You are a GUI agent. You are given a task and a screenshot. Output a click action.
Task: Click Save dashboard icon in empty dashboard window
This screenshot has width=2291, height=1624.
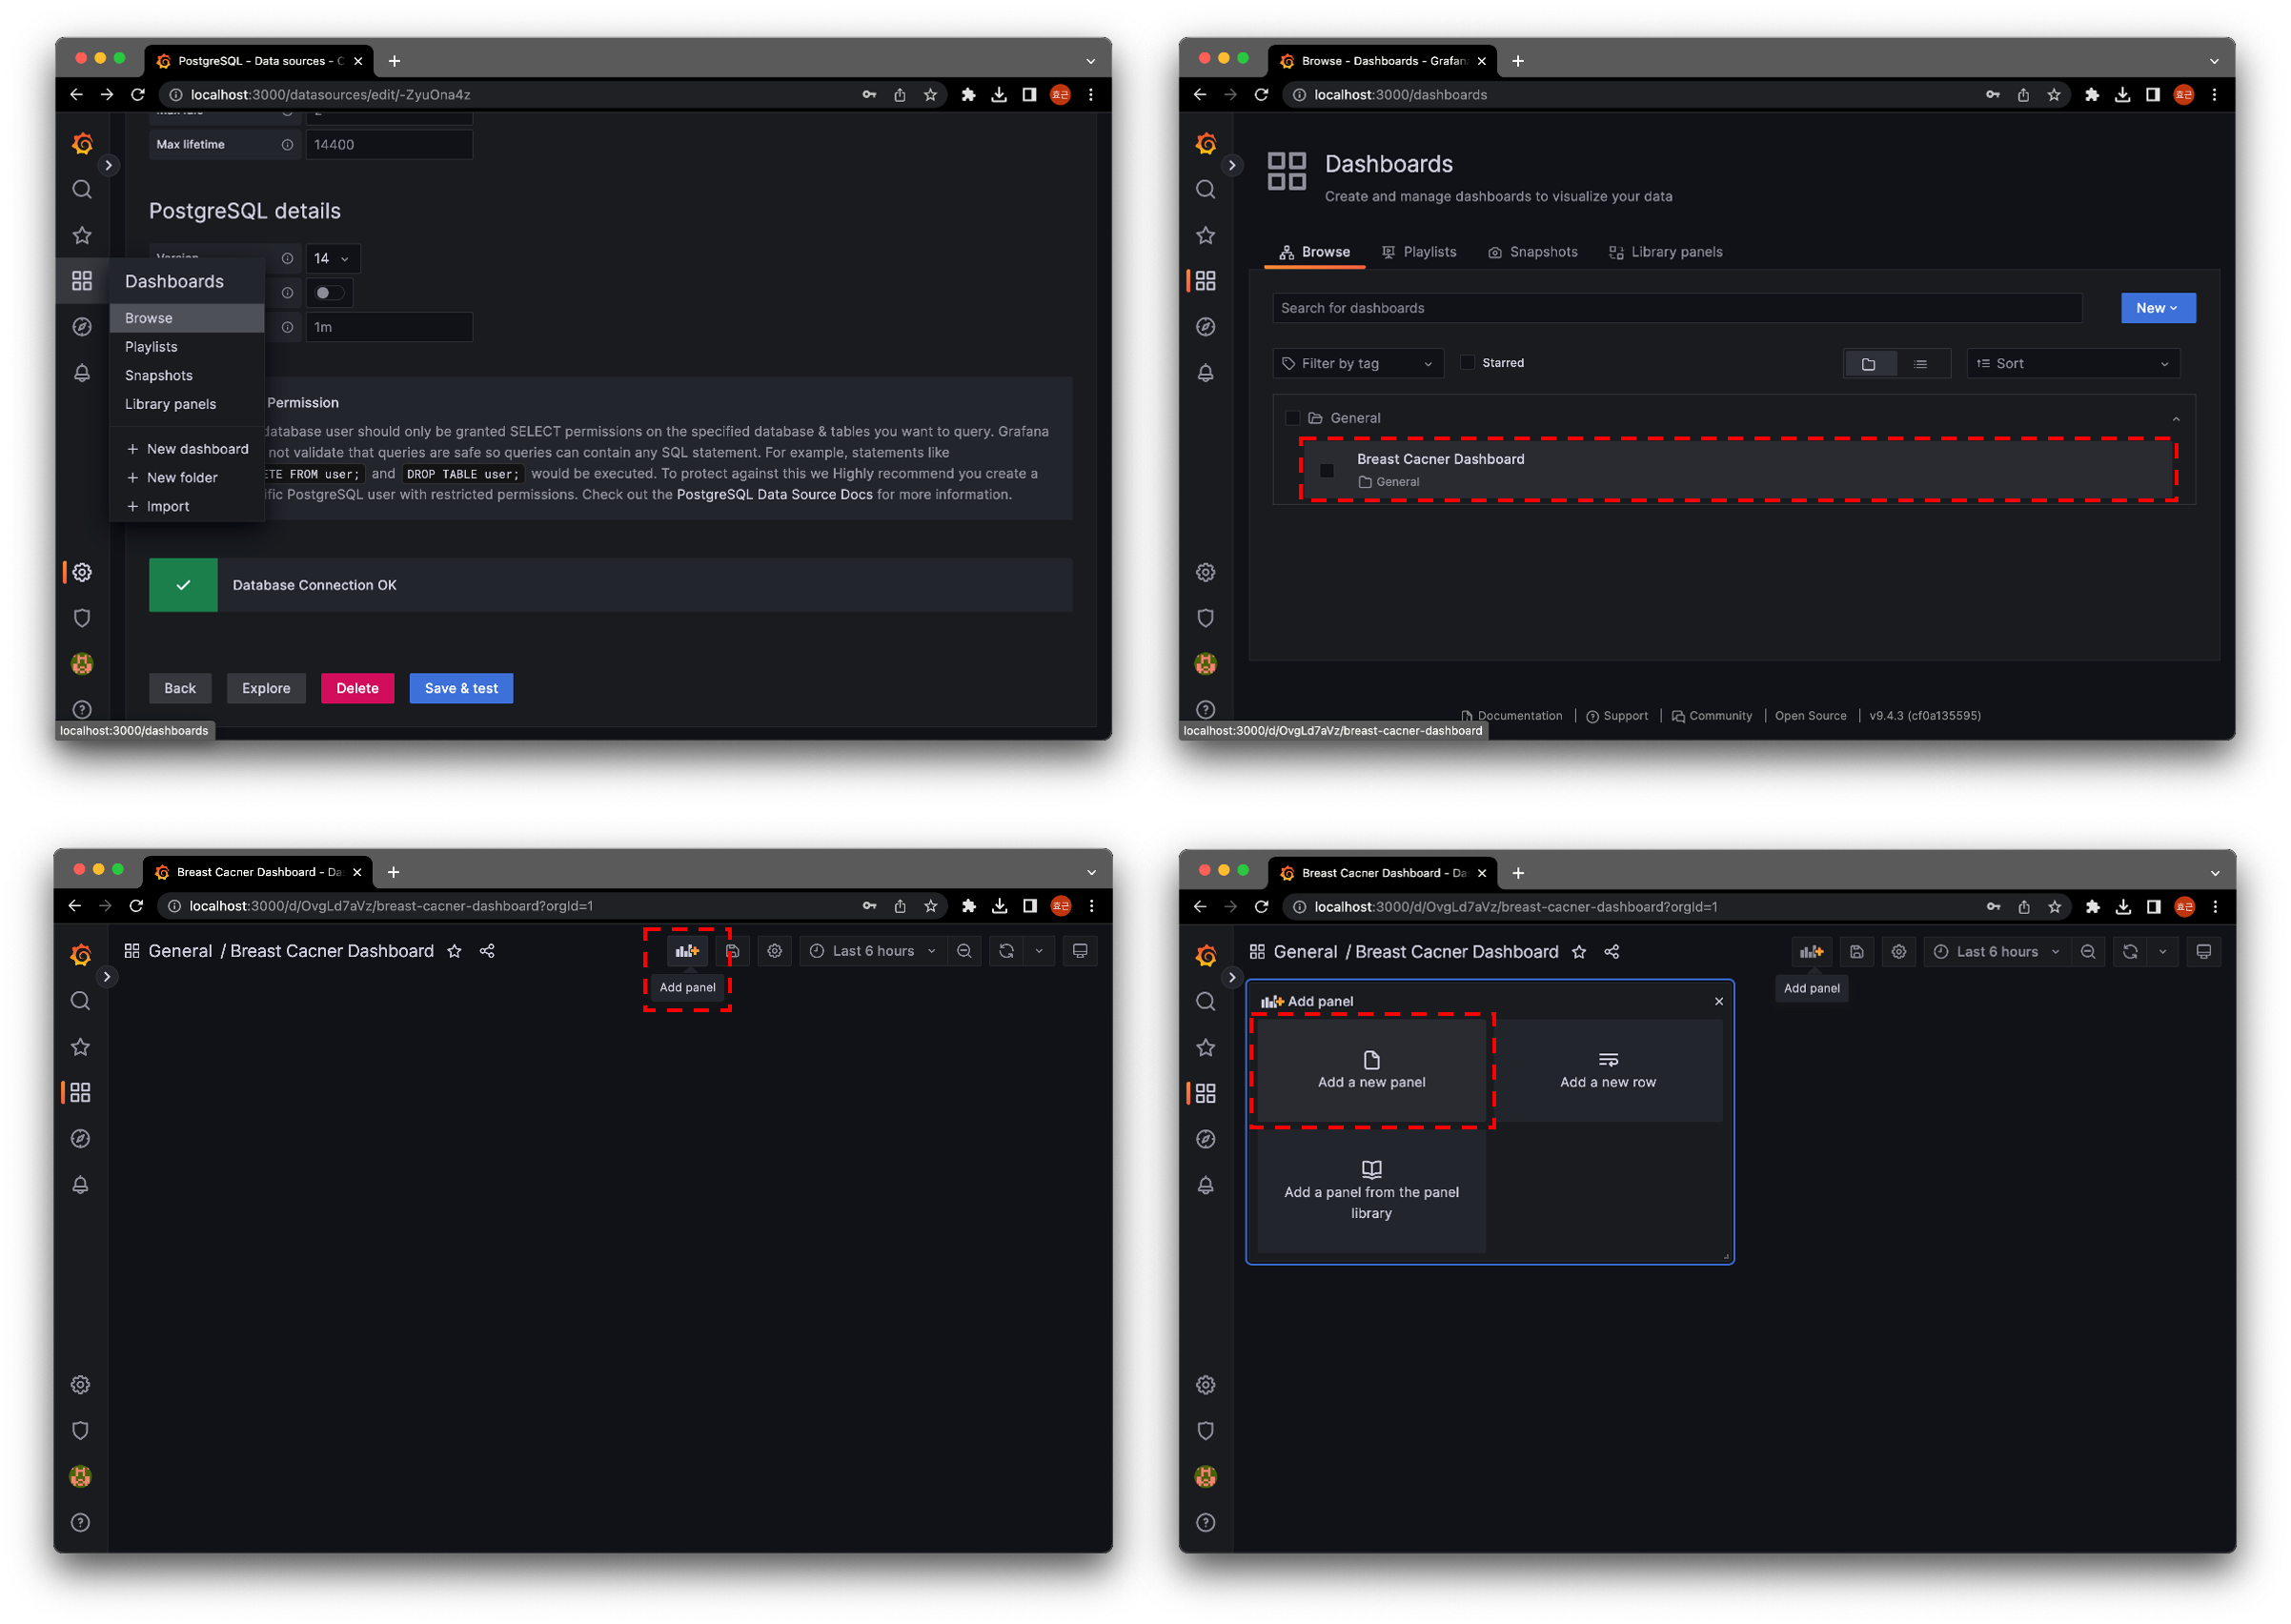pyautogui.click(x=732, y=951)
